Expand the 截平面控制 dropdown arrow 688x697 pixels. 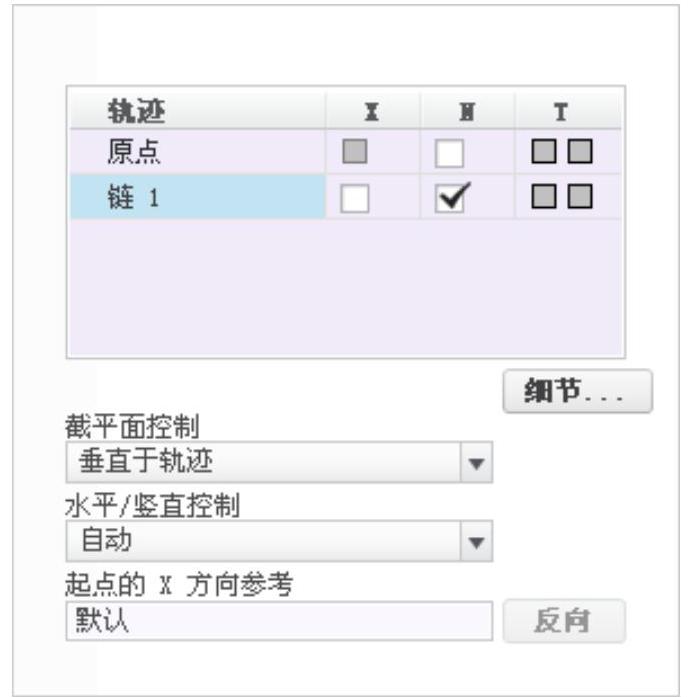476,462
